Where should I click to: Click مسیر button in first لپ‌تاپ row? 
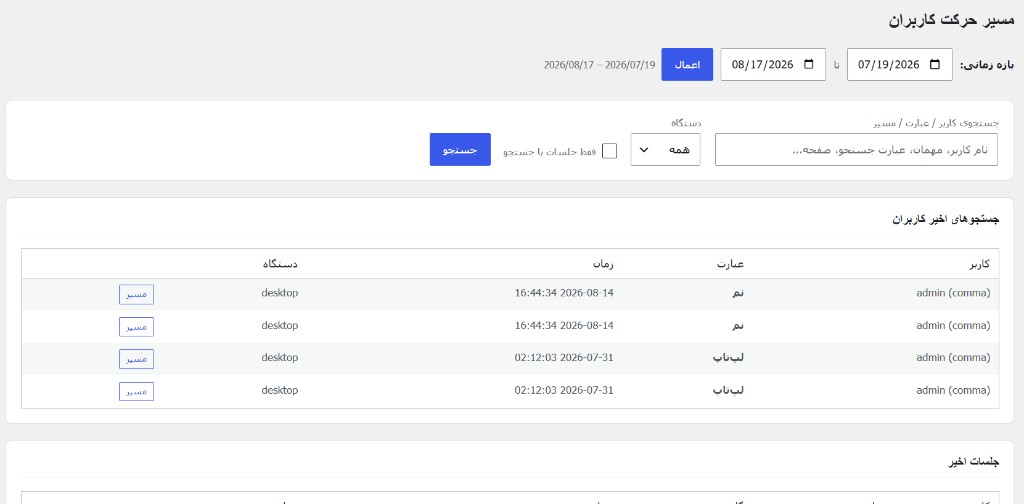(136, 359)
